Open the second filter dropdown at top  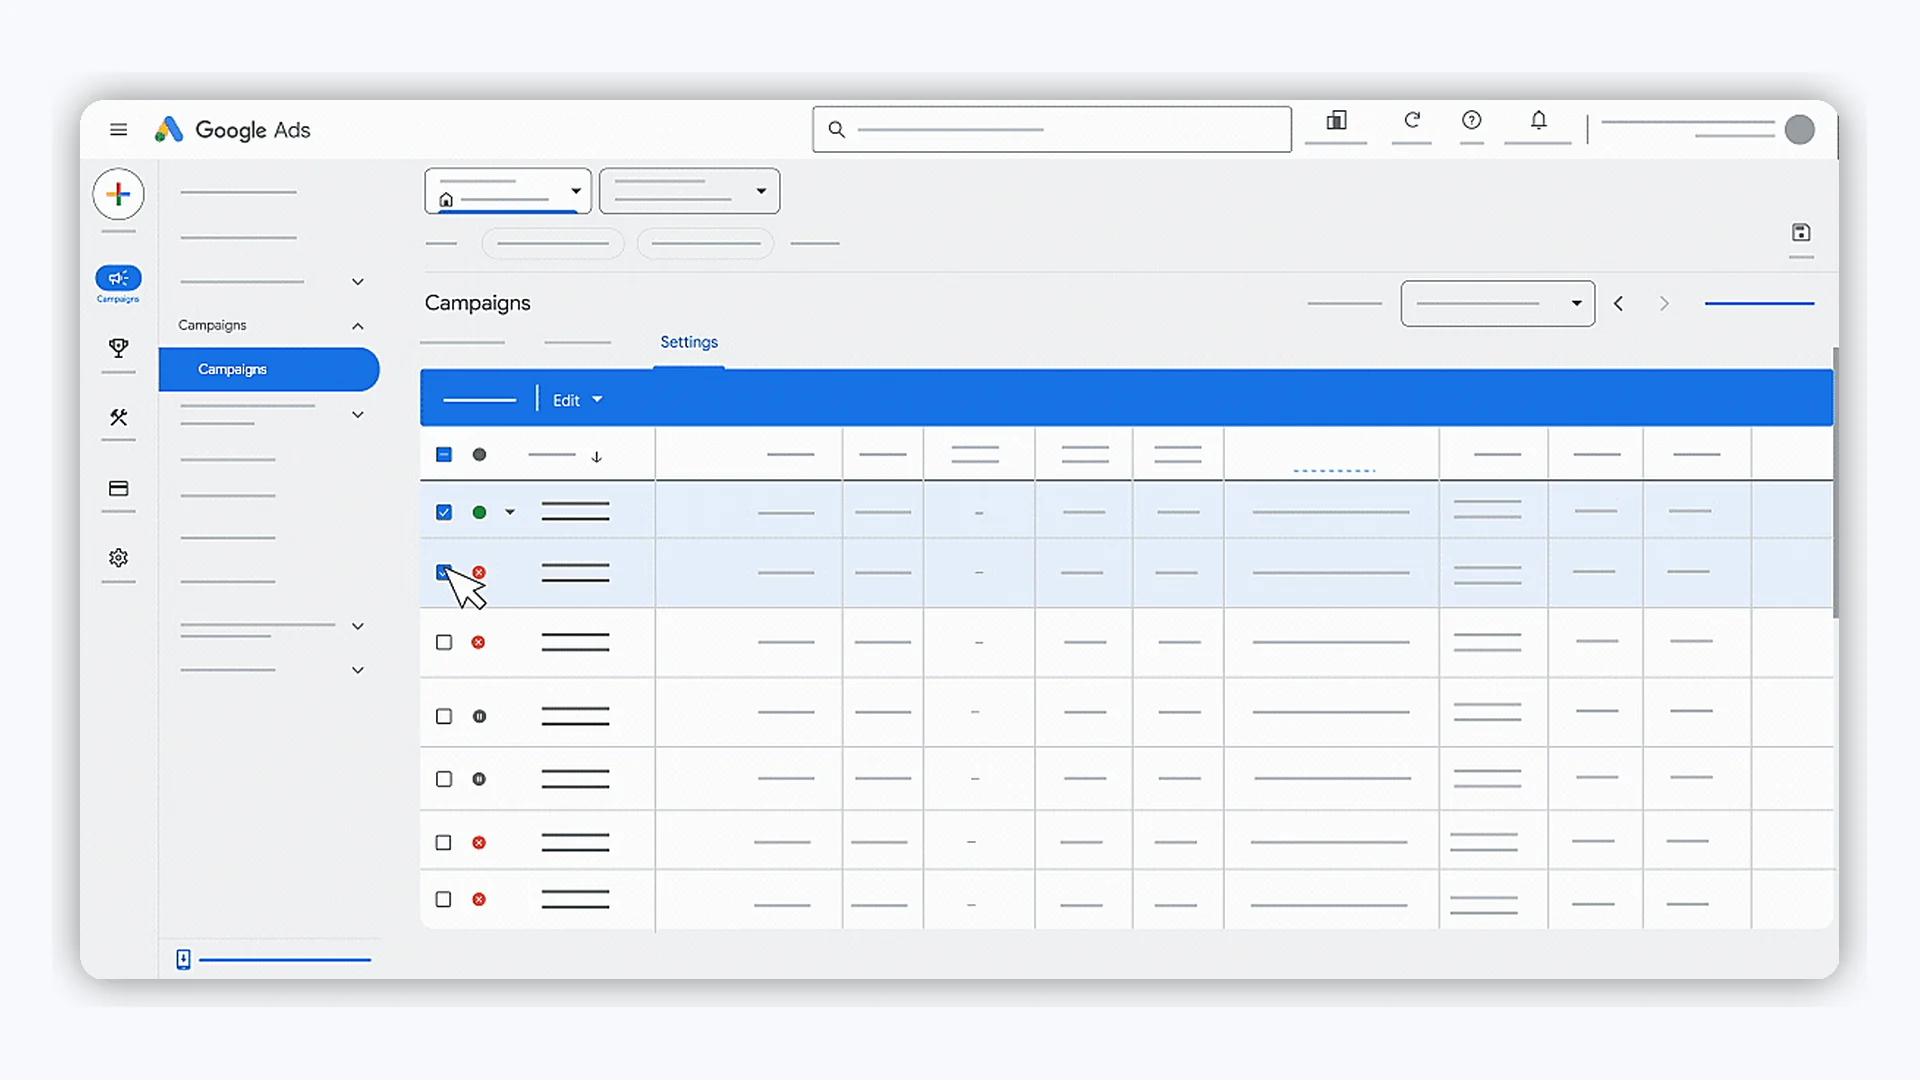click(689, 191)
